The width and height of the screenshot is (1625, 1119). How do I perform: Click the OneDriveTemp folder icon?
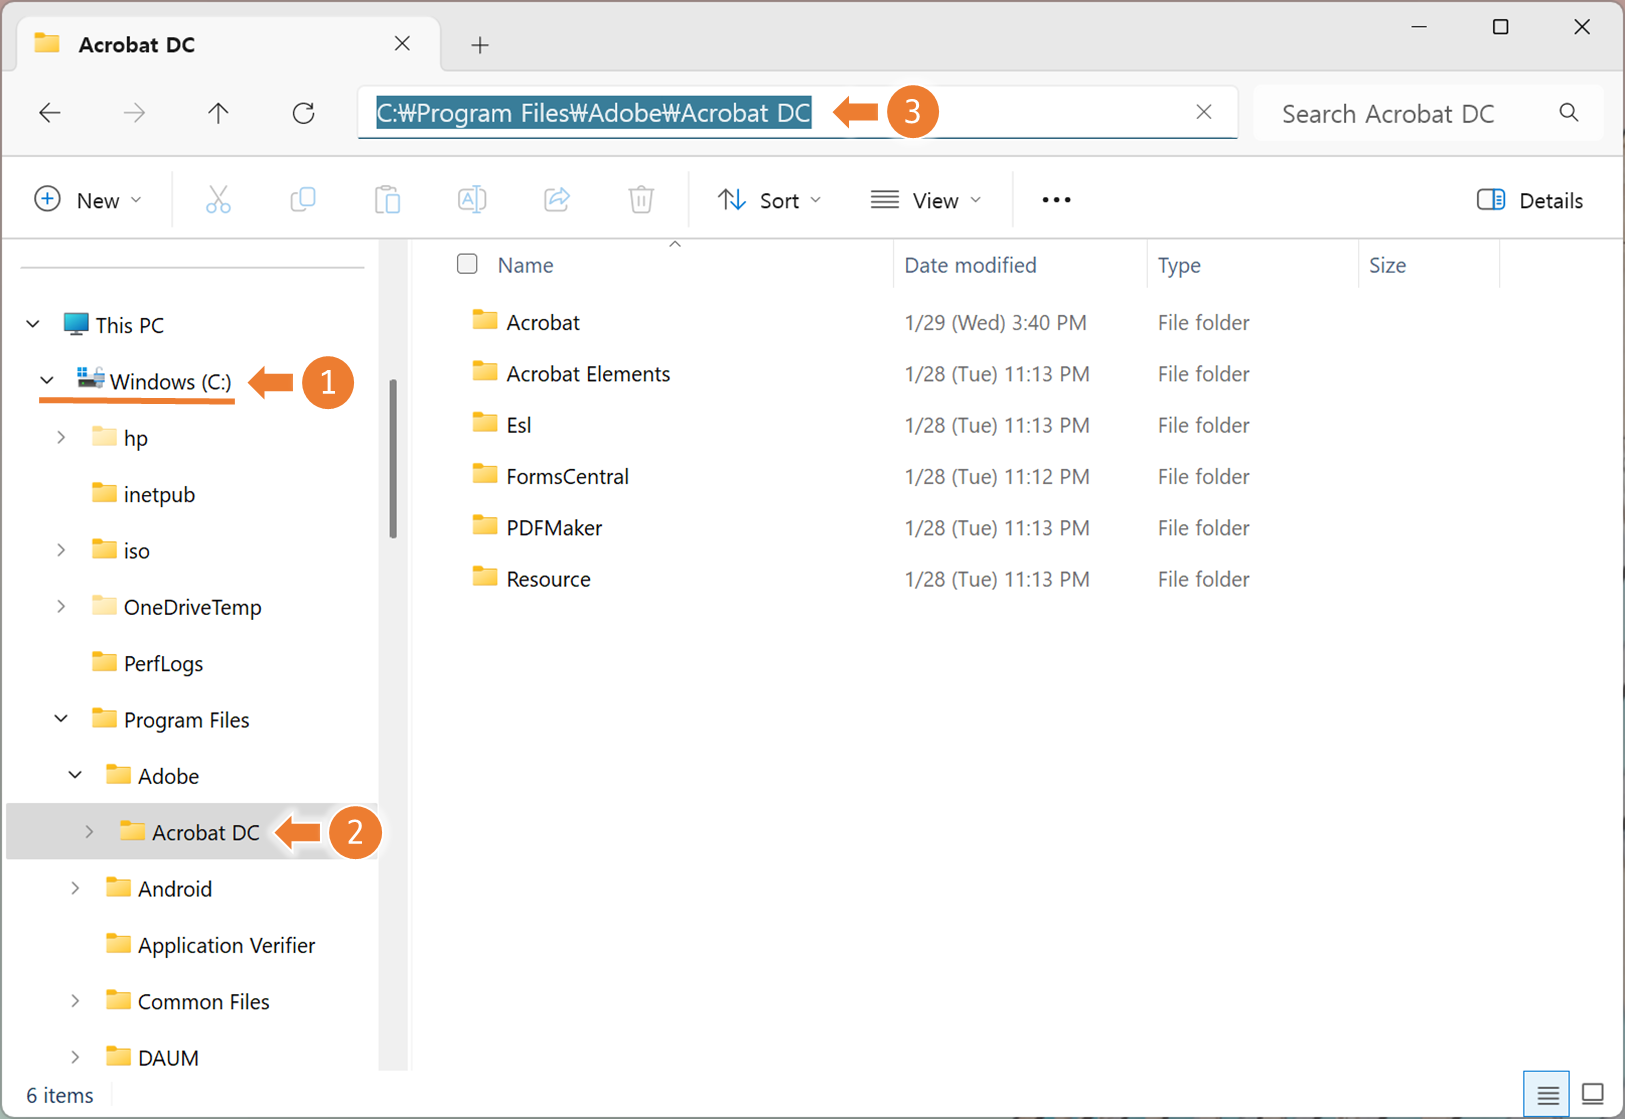pos(104,606)
